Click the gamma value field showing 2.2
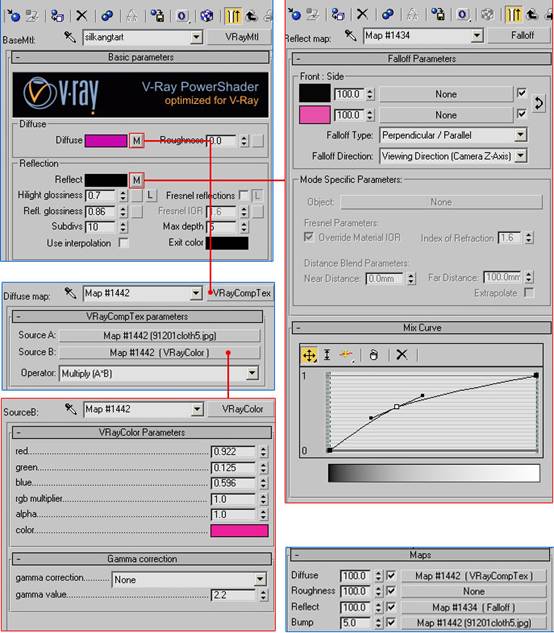 pyautogui.click(x=233, y=595)
